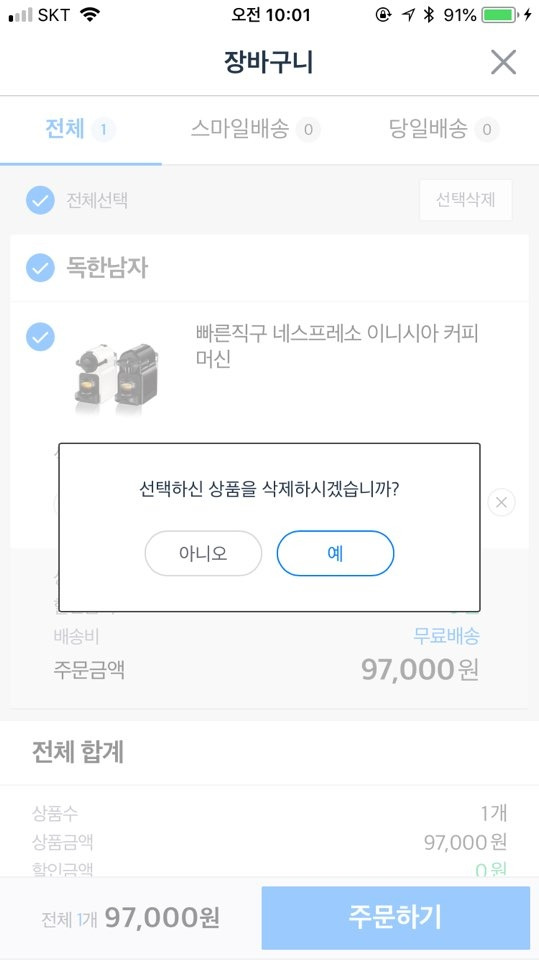Click the circled X remove-item icon
The height and width of the screenshot is (960, 539).
pyautogui.click(x=501, y=503)
